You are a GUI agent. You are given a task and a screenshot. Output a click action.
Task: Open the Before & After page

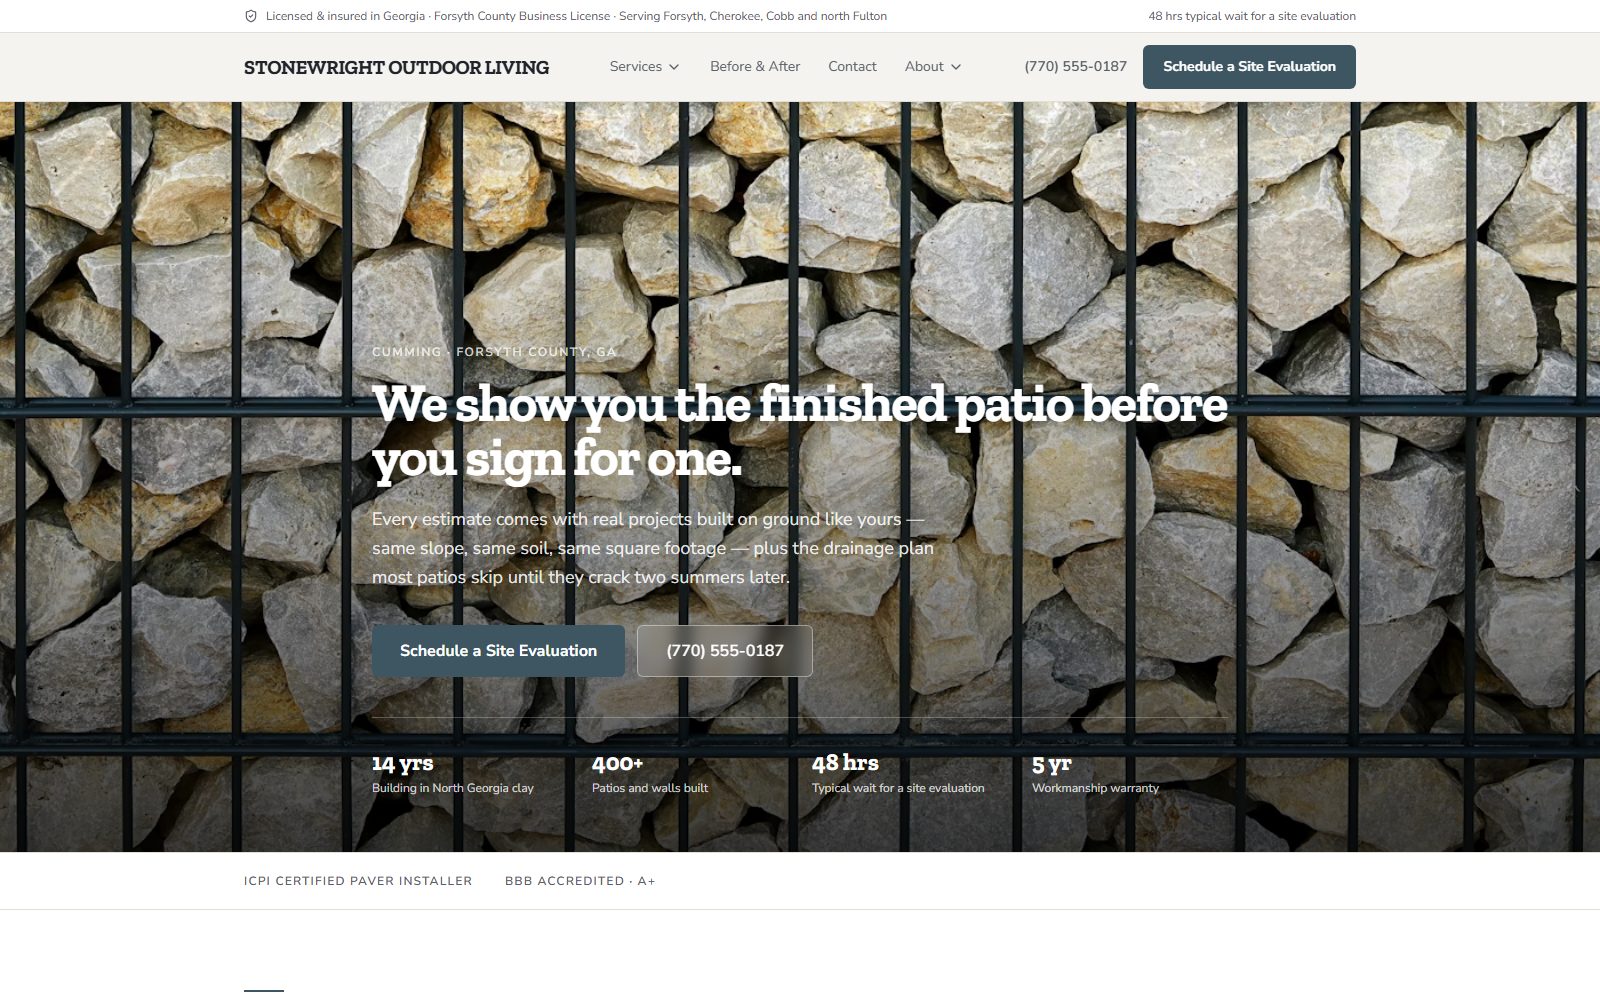coord(755,66)
